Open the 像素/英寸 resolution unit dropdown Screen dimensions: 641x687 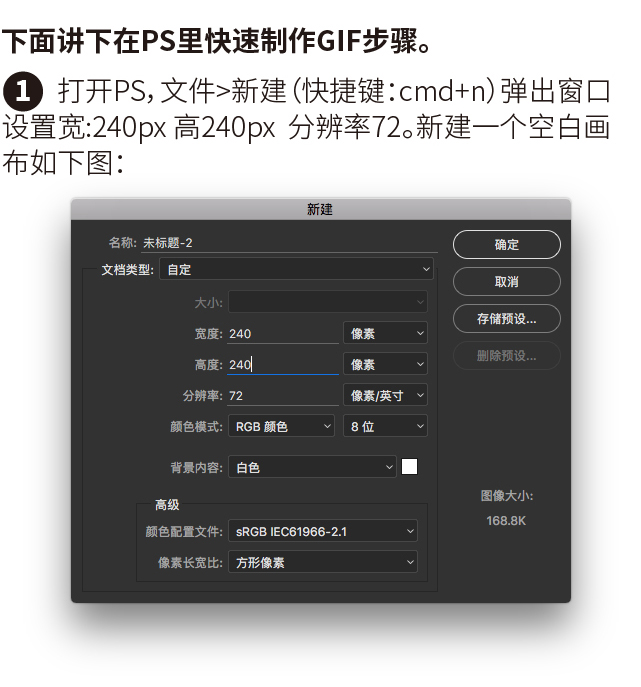coord(385,395)
